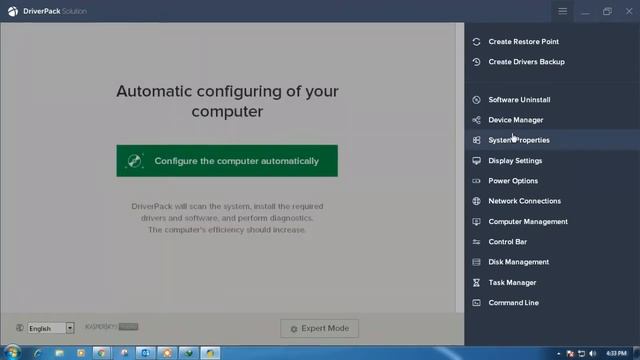Open File Explorer from taskbar
Image resolution: width=640 pixels, height=360 pixels.
[x=60, y=353]
